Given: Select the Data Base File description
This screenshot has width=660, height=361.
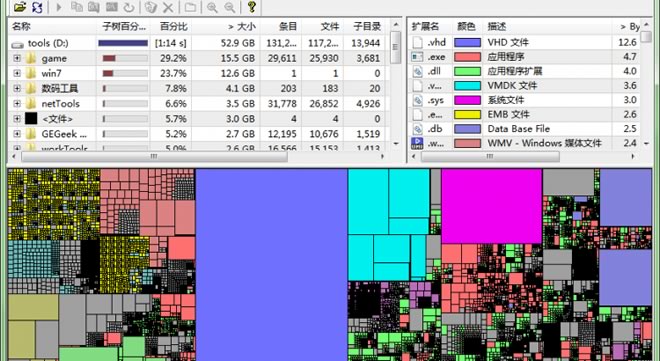Looking at the screenshot, I should pyautogui.click(x=519, y=129).
